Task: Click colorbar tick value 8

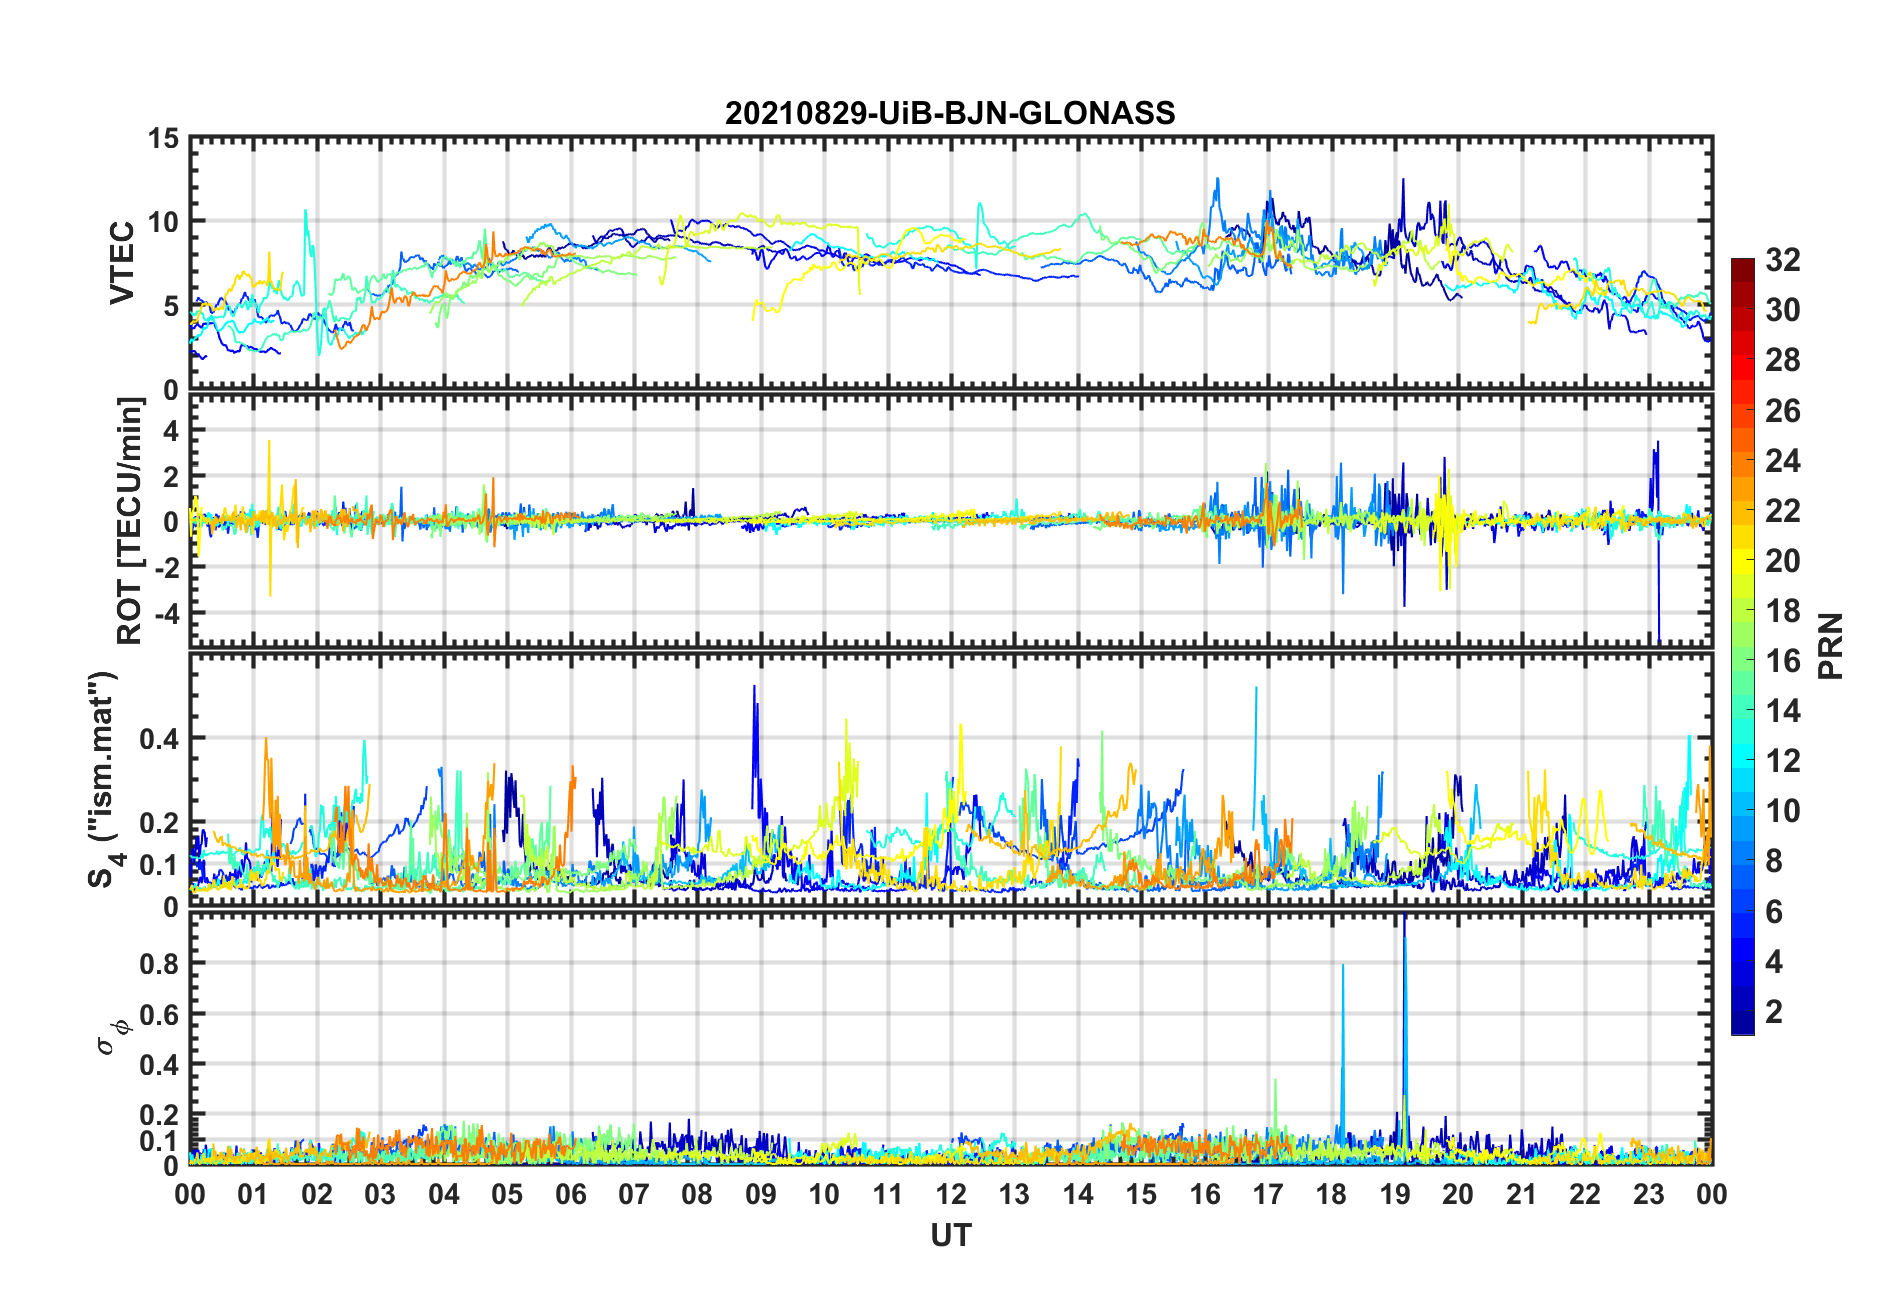Action: (x=1774, y=861)
